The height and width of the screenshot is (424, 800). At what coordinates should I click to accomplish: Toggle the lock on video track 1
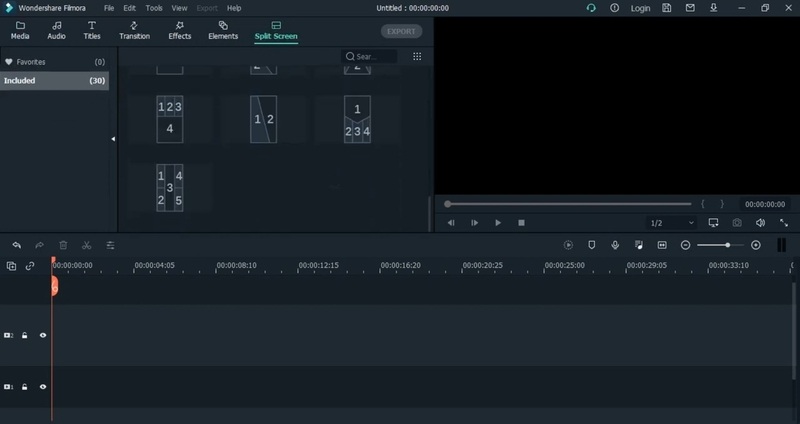click(25, 386)
